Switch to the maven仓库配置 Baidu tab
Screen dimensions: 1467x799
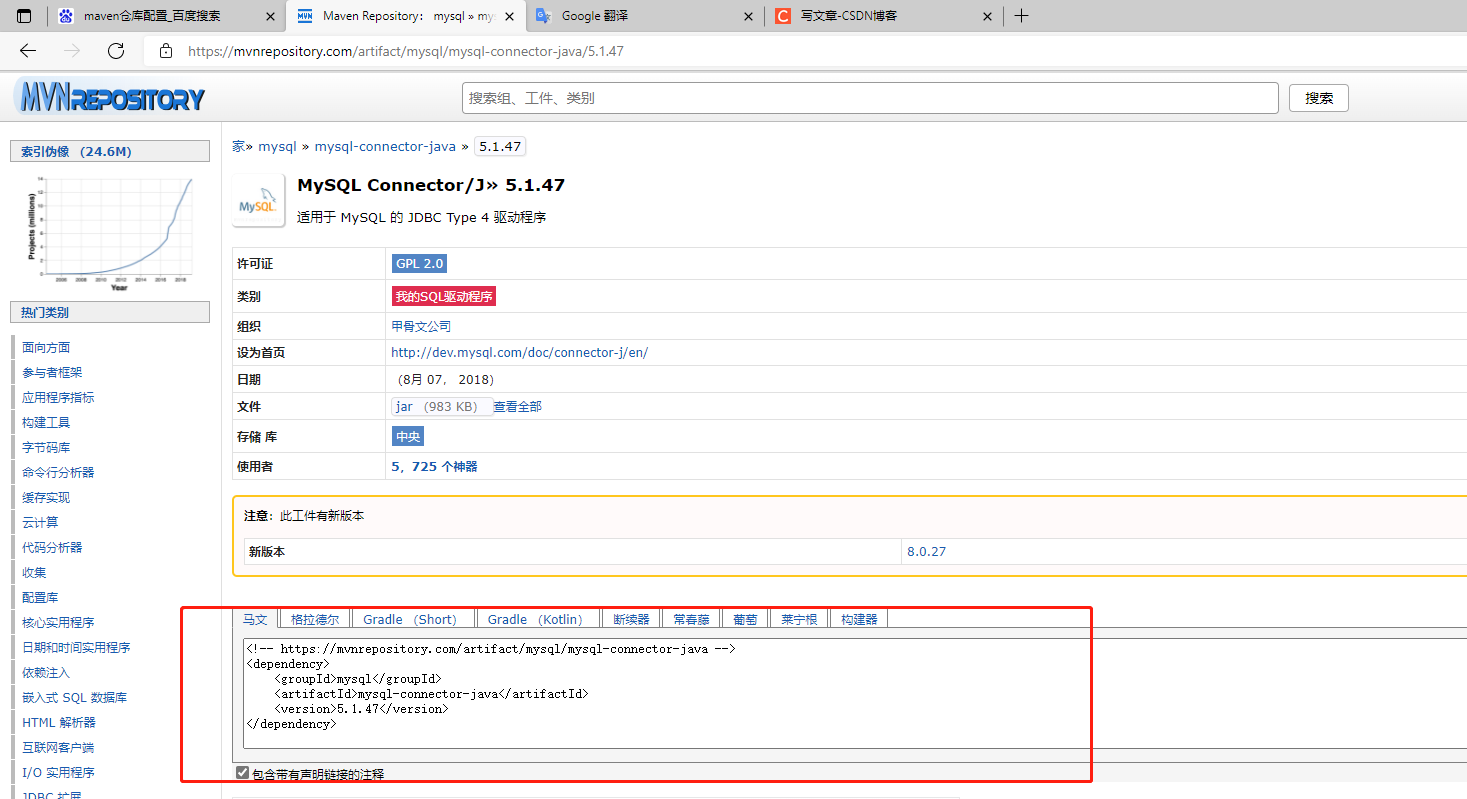pyautogui.click(x=166, y=16)
